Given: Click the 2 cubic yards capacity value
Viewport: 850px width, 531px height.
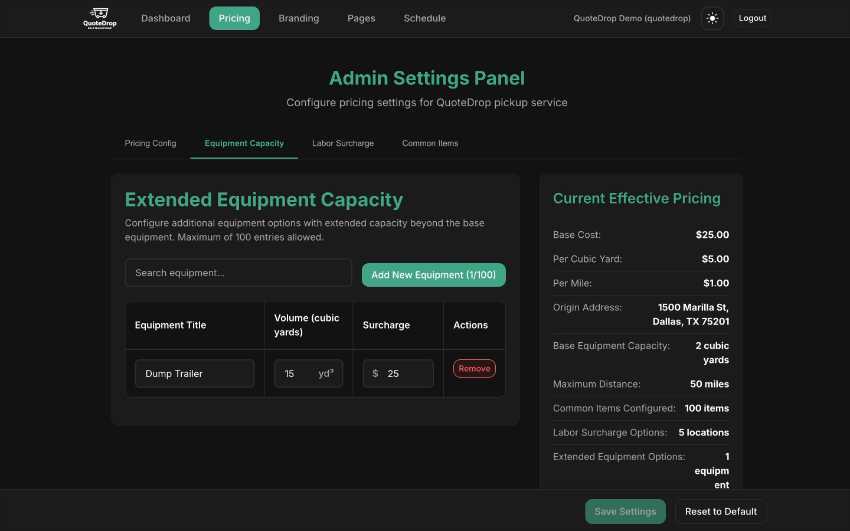Looking at the screenshot, I should [712, 353].
